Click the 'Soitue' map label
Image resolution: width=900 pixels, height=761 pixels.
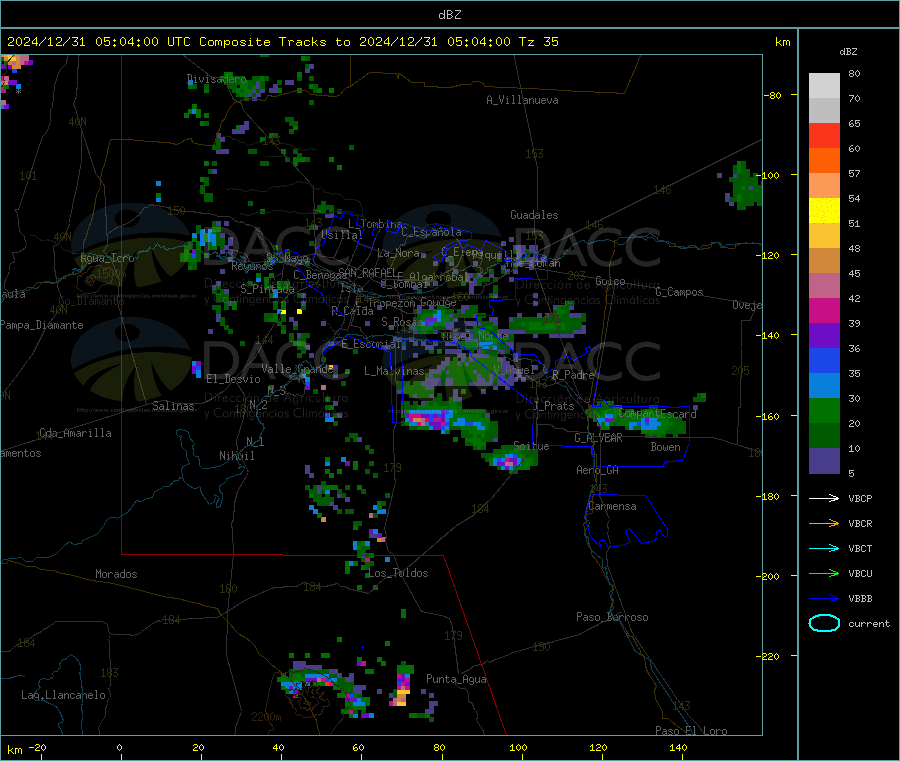531,446
